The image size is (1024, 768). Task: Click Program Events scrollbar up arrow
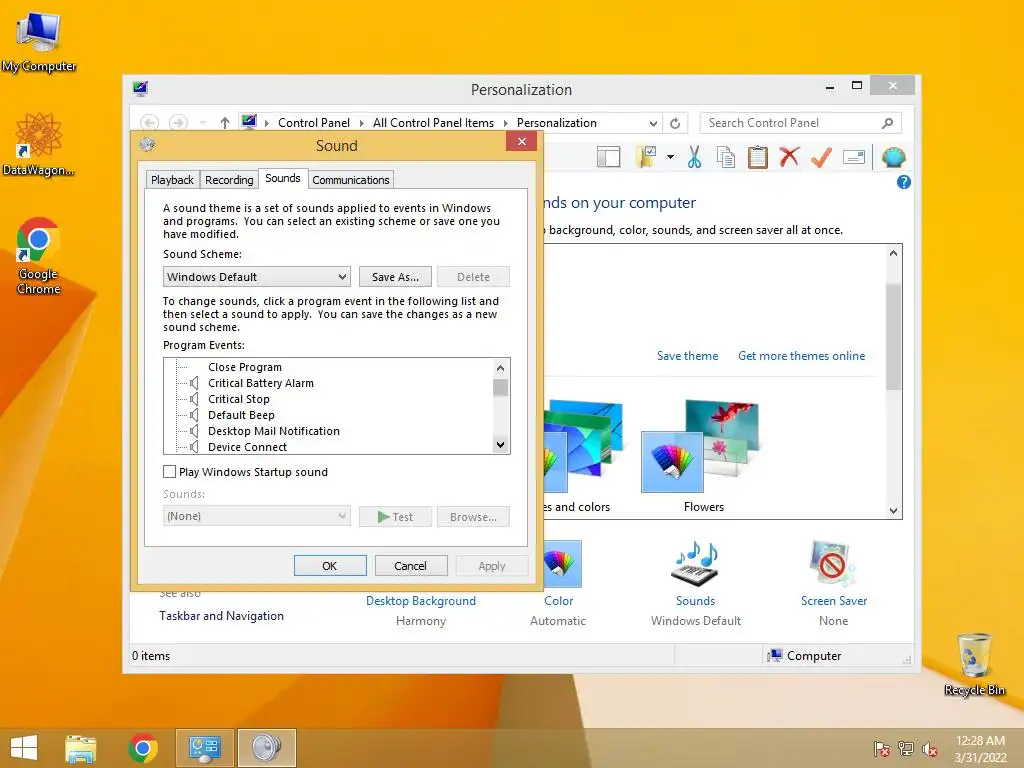point(500,368)
